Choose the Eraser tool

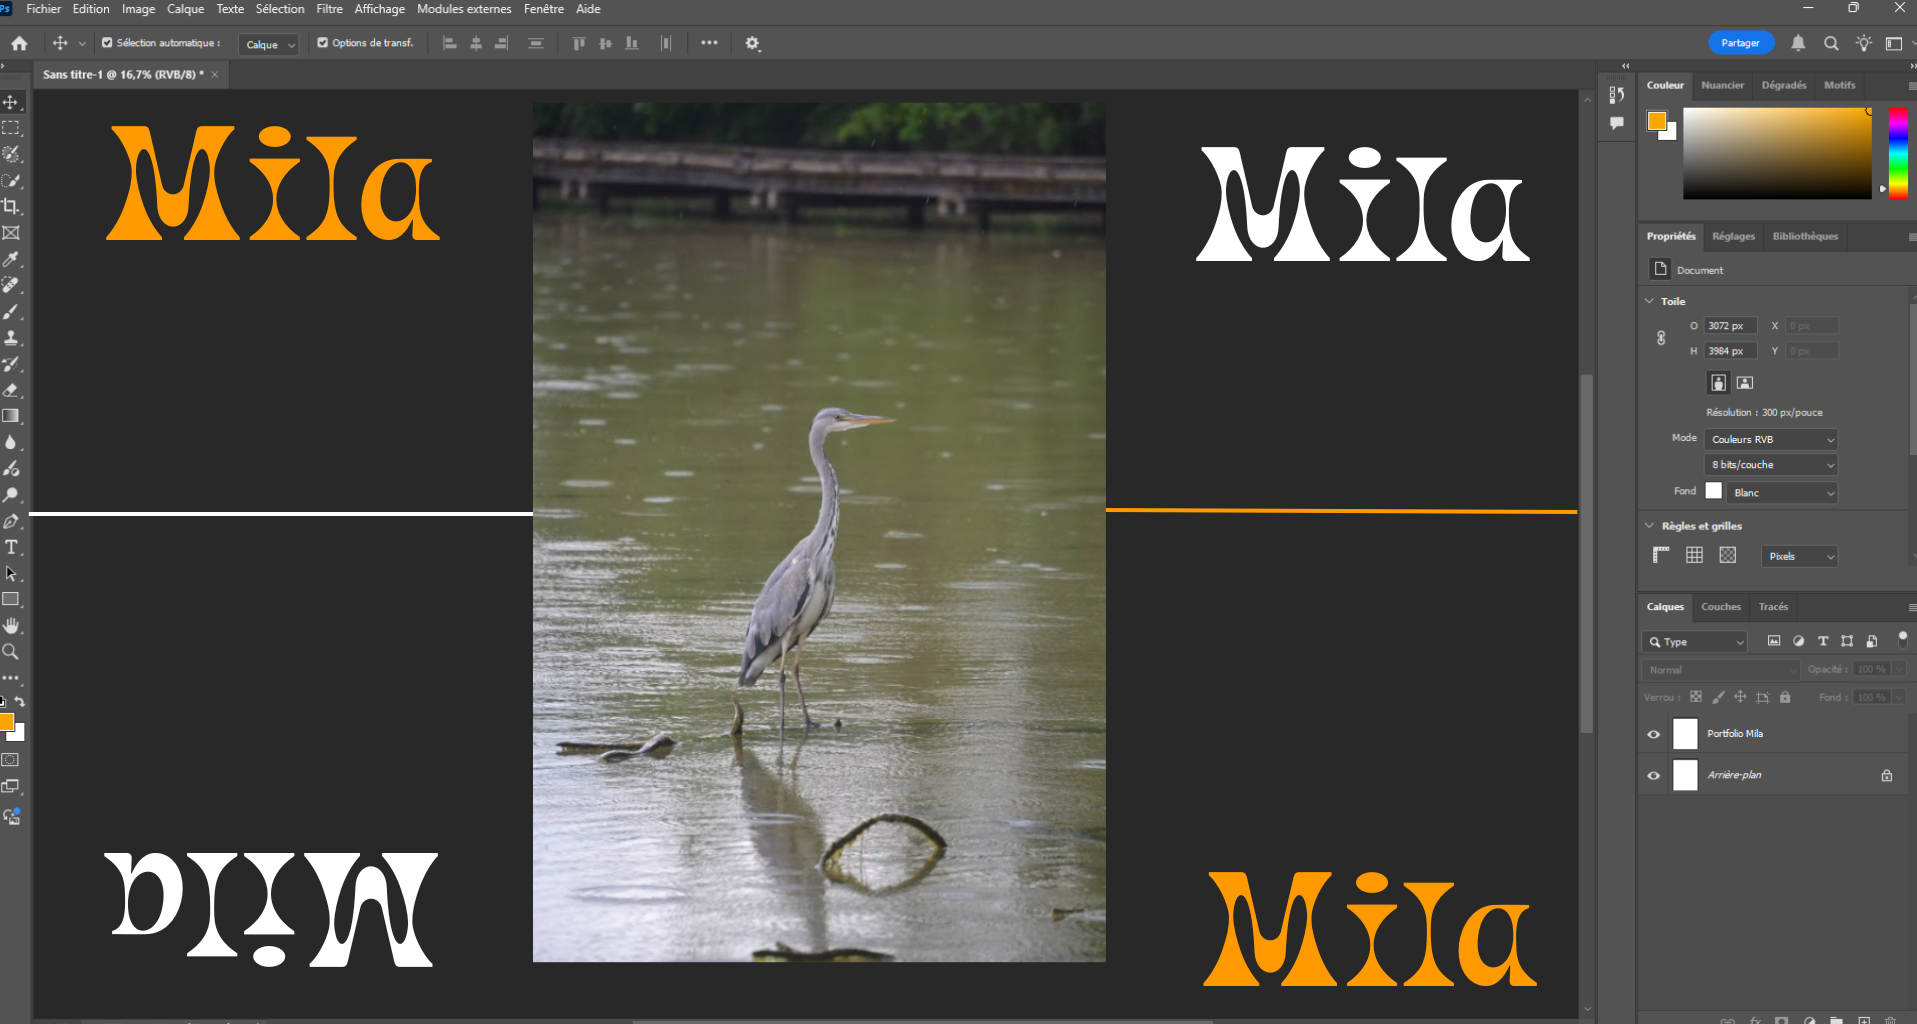click(x=11, y=390)
